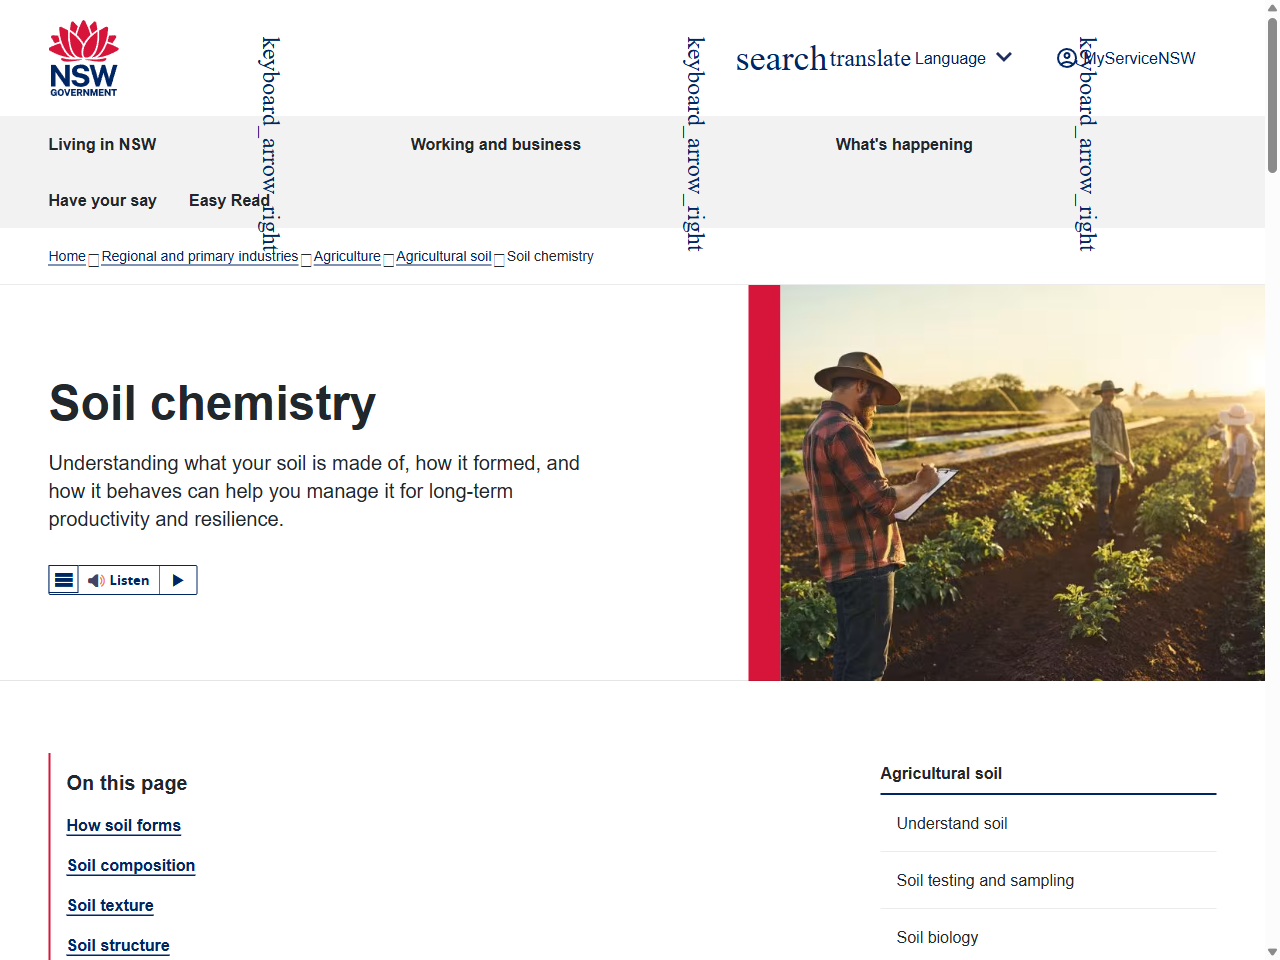
Task: Click the translate icon beside Language
Action: [x=870, y=59]
